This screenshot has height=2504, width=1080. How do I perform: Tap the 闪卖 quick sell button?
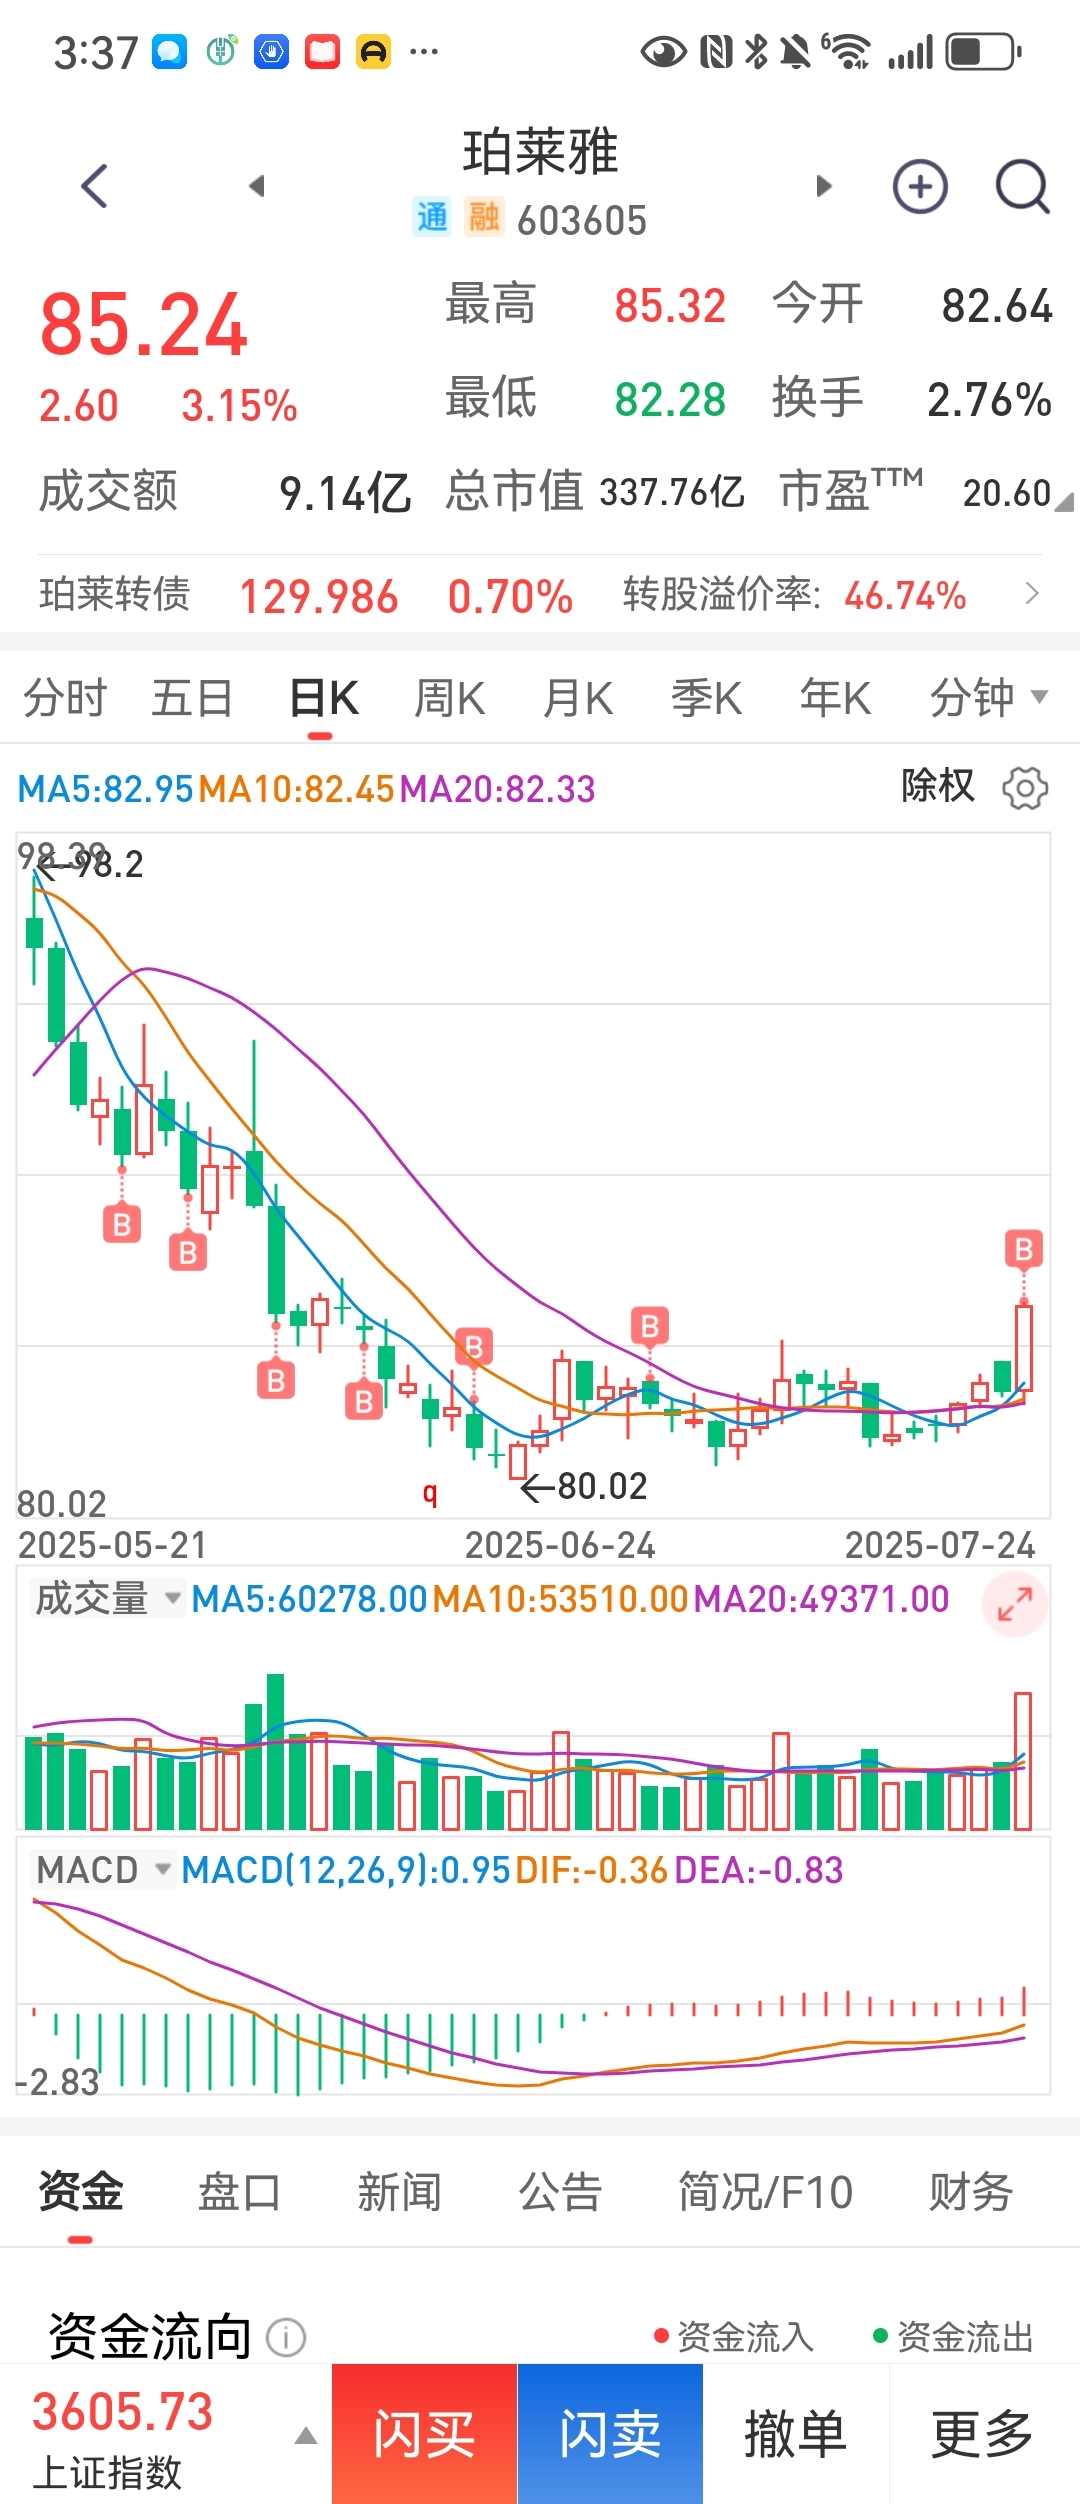[610, 2434]
